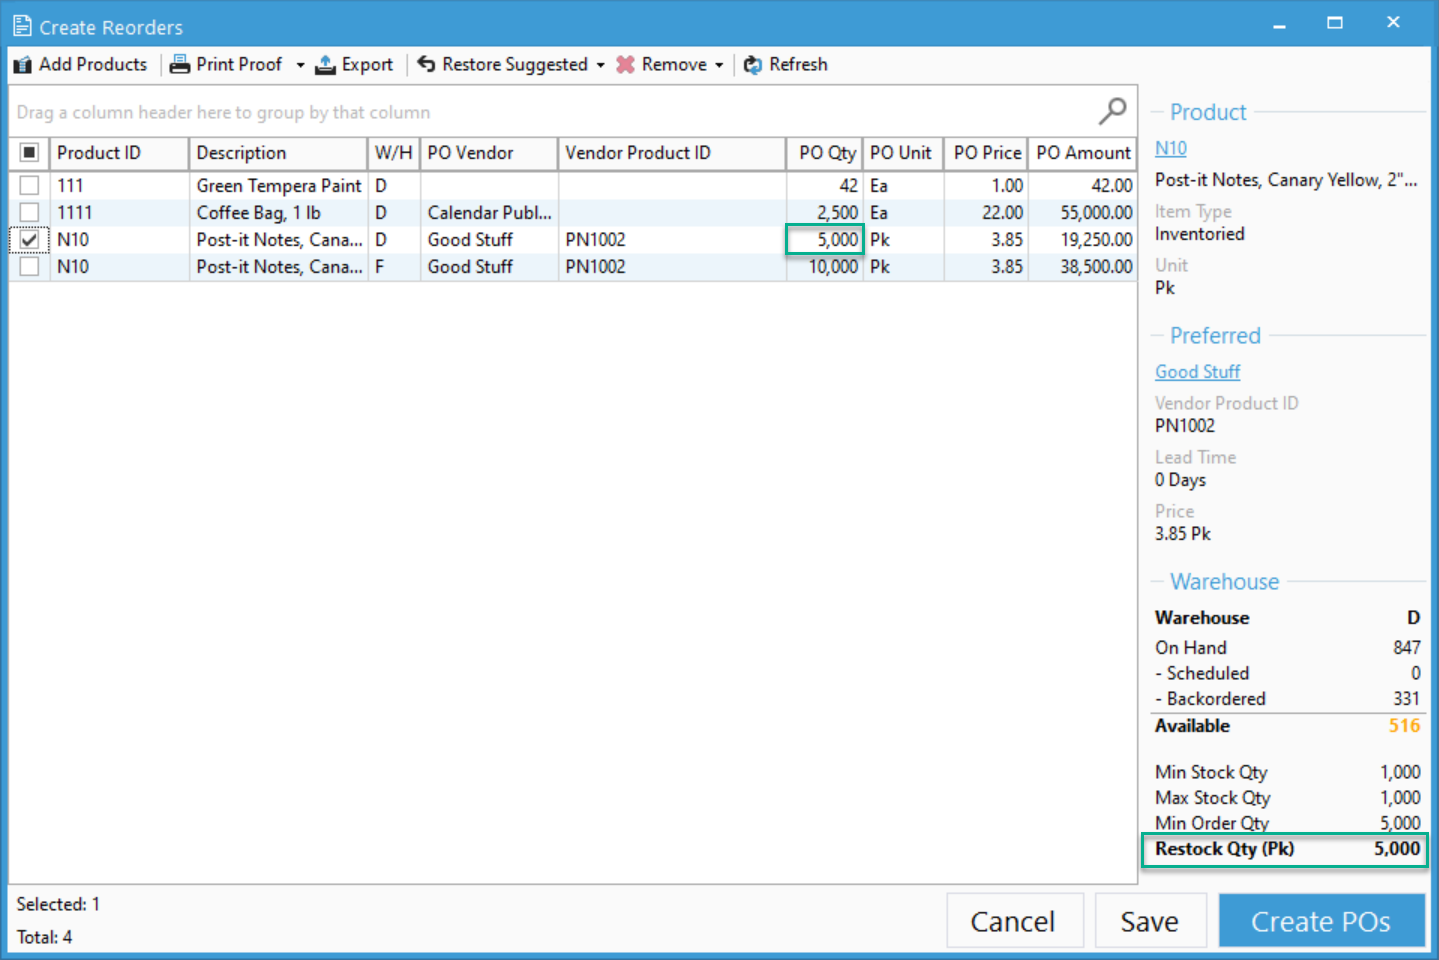The height and width of the screenshot is (960, 1439).
Task: Click the PO Qty cell showing 5,000
Action: 825,240
